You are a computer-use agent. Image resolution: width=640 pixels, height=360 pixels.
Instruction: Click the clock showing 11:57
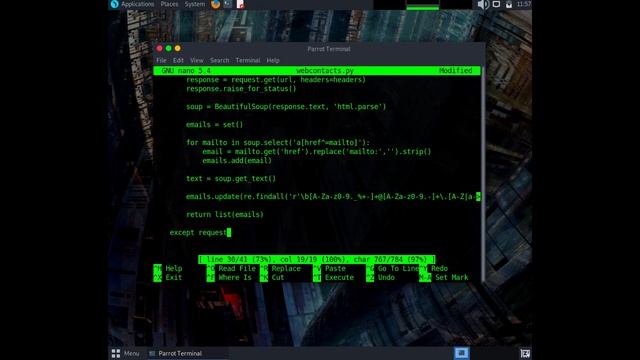tap(524, 4)
